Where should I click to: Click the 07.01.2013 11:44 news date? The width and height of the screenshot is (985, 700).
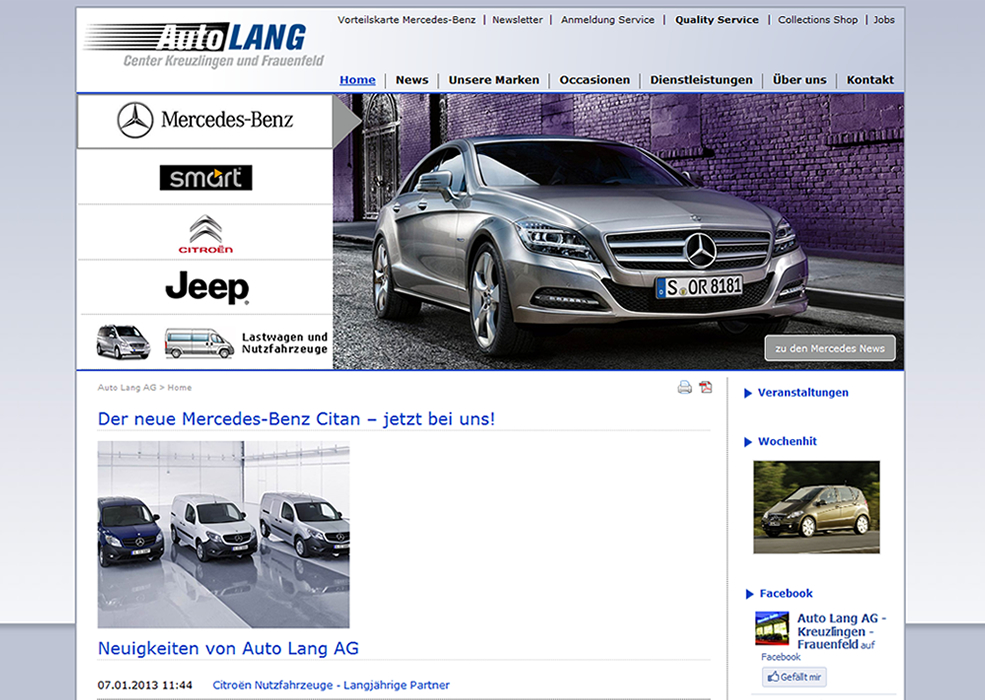coord(144,685)
